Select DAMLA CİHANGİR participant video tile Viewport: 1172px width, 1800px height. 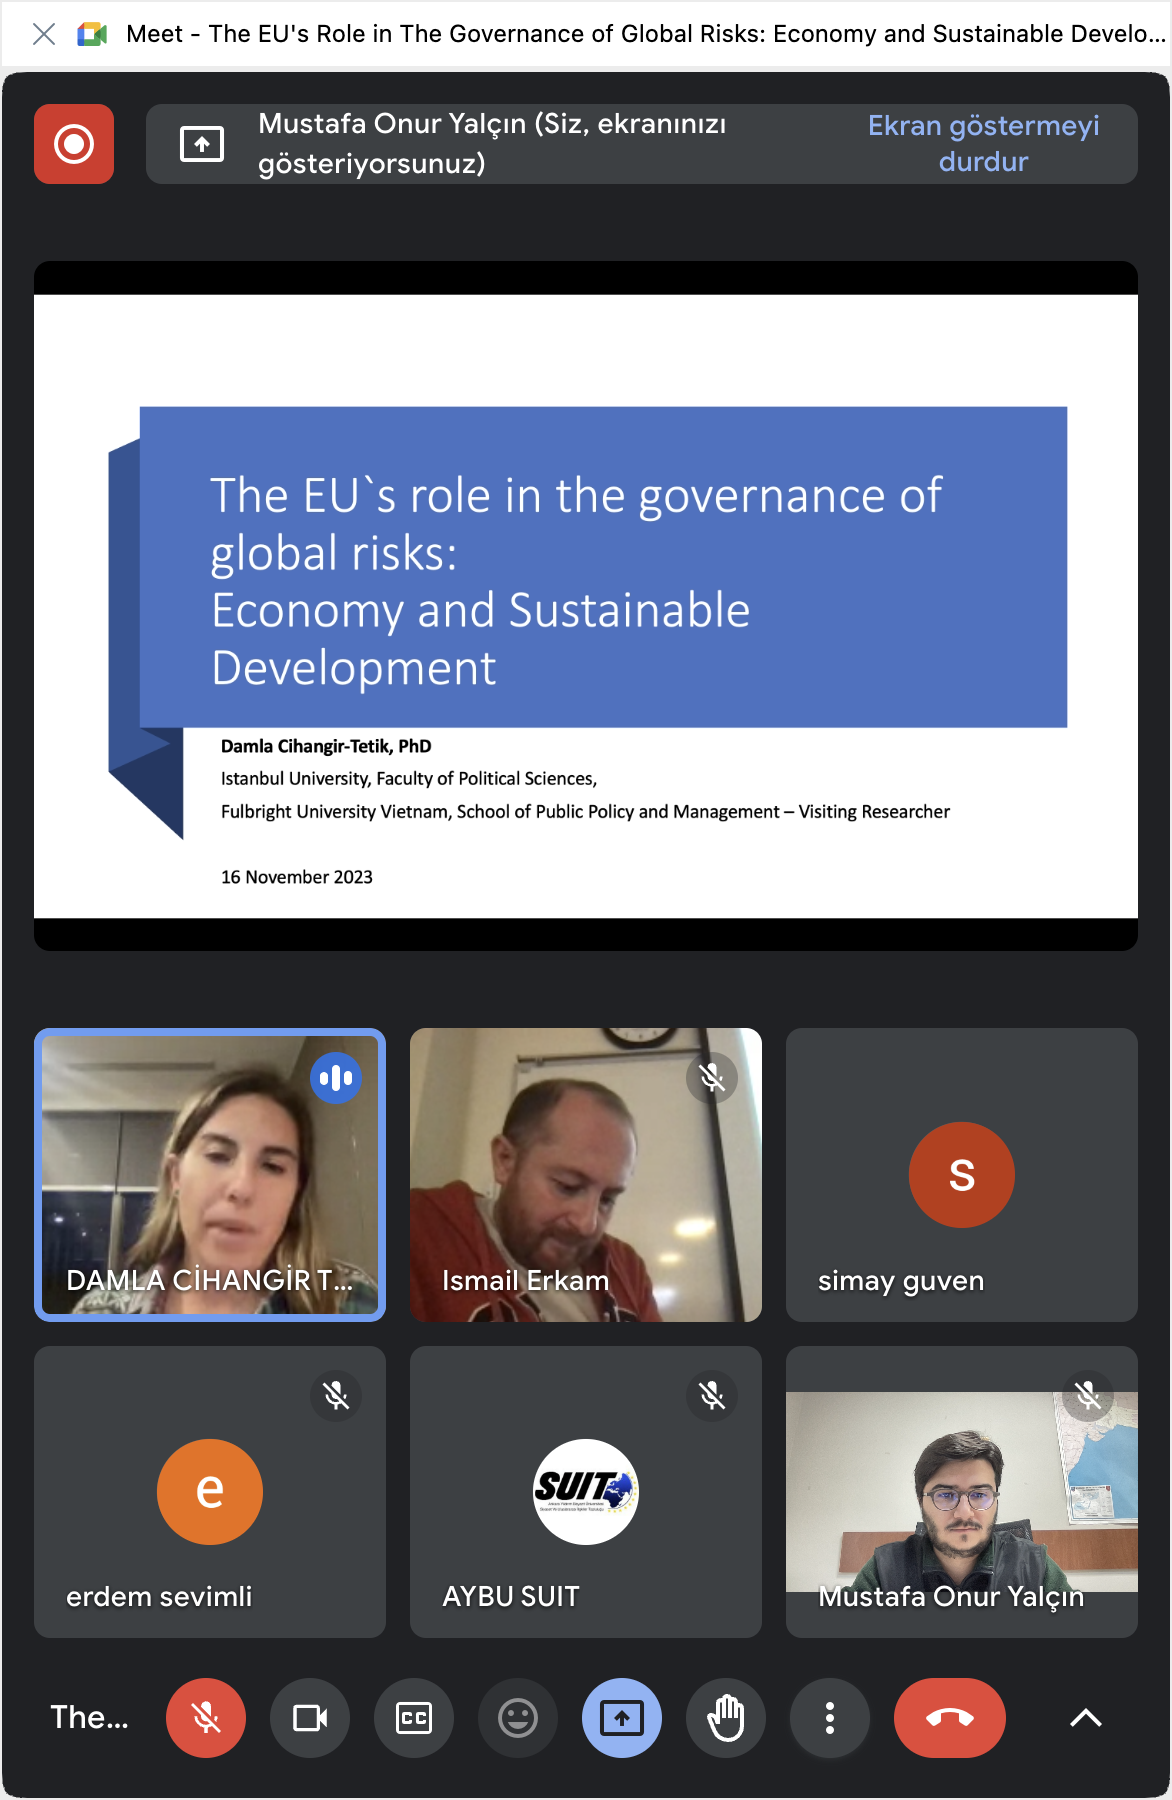210,1175
